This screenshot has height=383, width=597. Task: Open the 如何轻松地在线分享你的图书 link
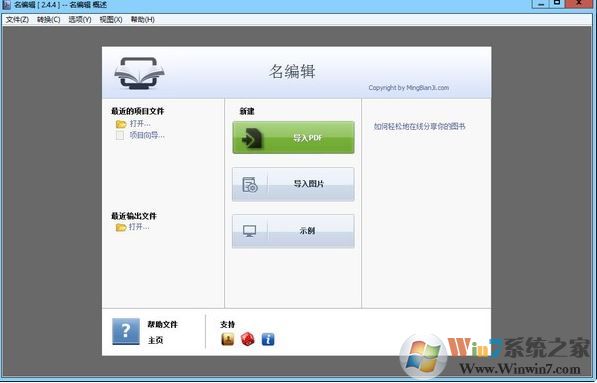419,126
